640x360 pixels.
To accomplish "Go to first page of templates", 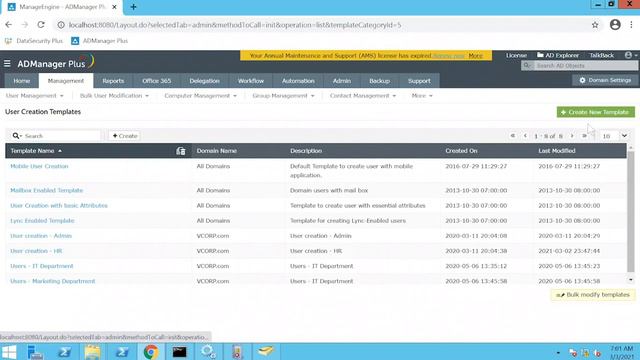I will pos(513,136).
